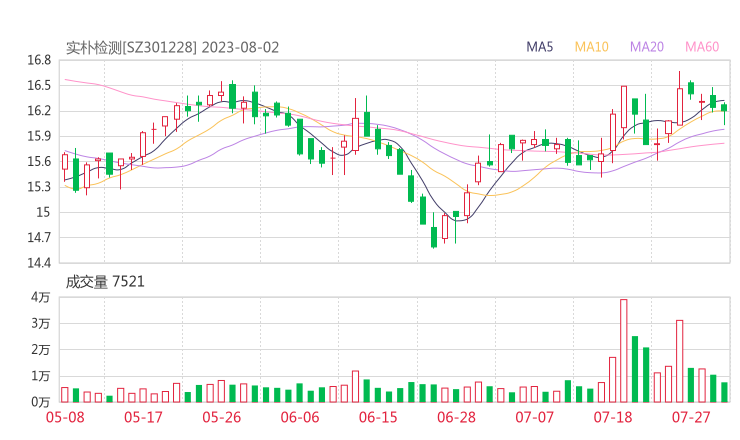Click the 15.6 price axis label
Screen dimensions: 740x440
point(39,161)
